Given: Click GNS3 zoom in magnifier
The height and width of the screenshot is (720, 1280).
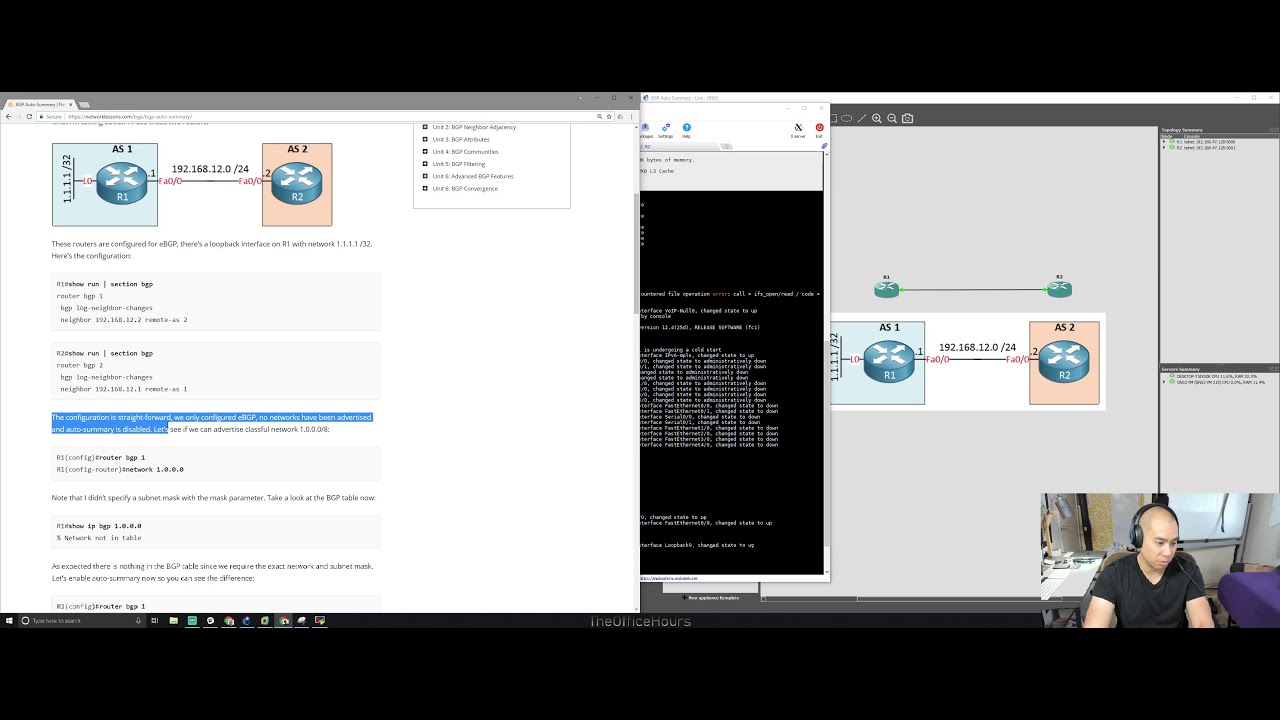Looking at the screenshot, I should coord(877,118).
